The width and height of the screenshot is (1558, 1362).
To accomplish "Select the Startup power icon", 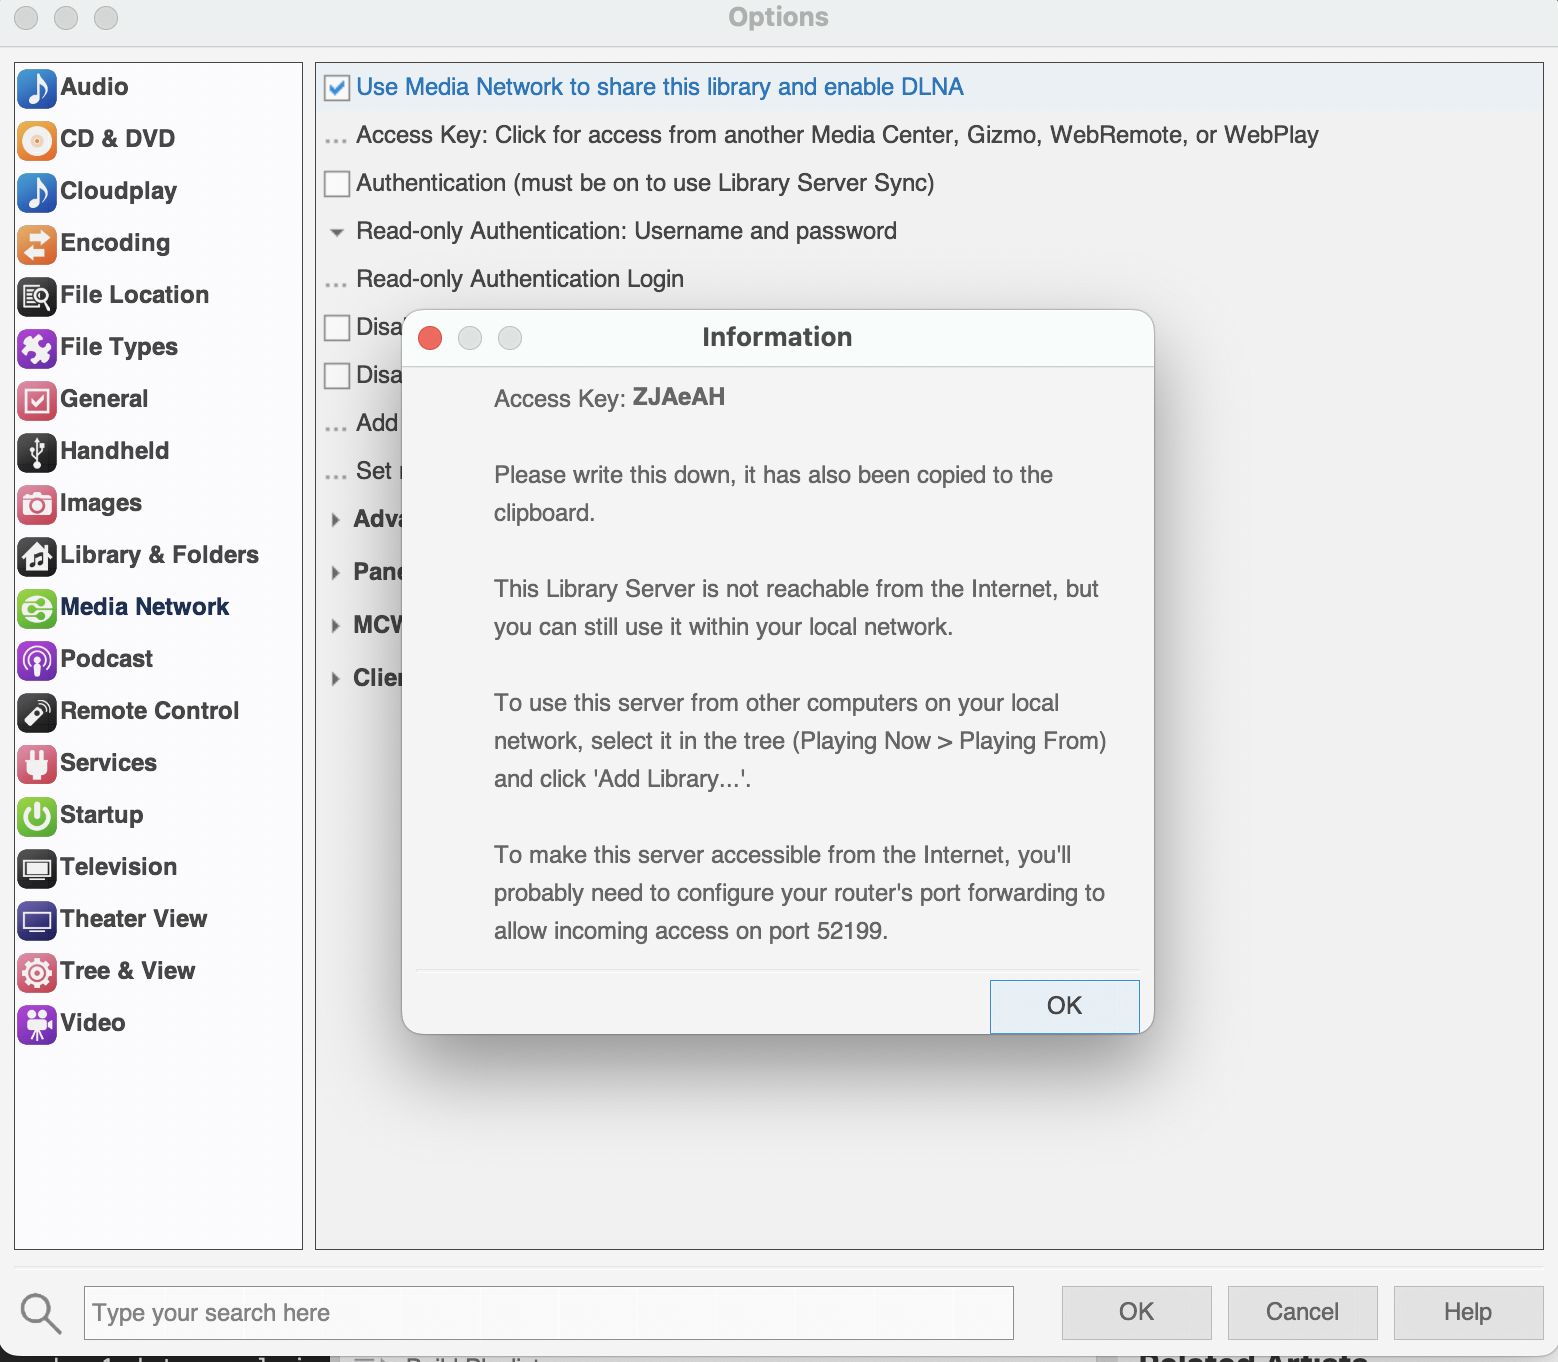I will point(37,816).
